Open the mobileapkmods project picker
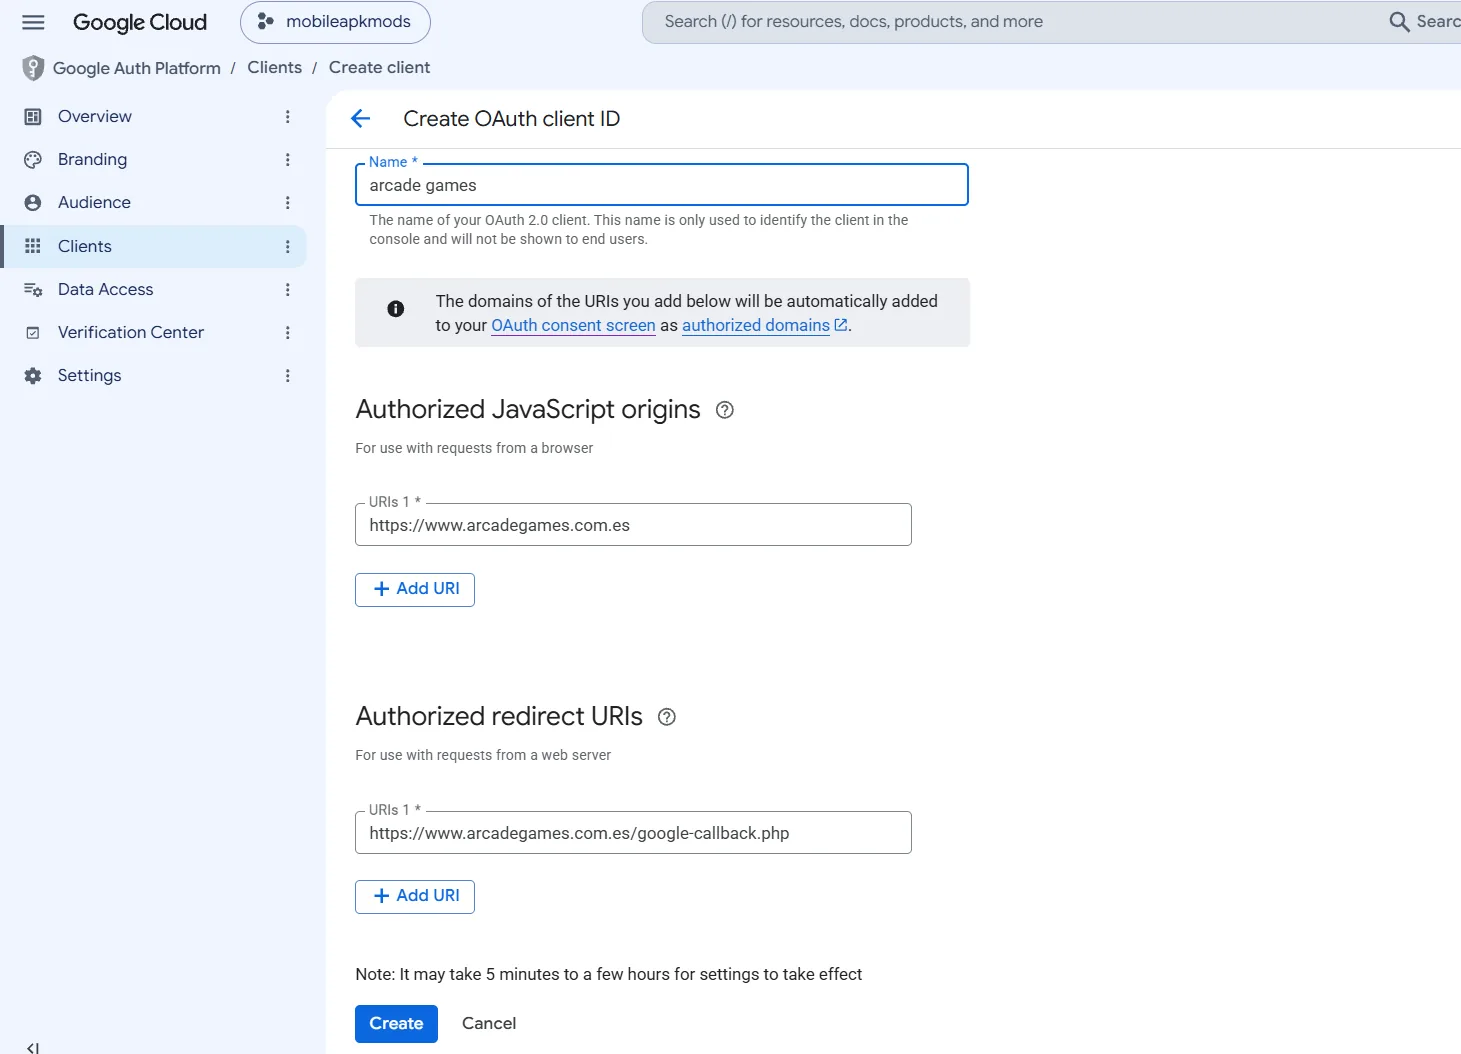 point(335,22)
